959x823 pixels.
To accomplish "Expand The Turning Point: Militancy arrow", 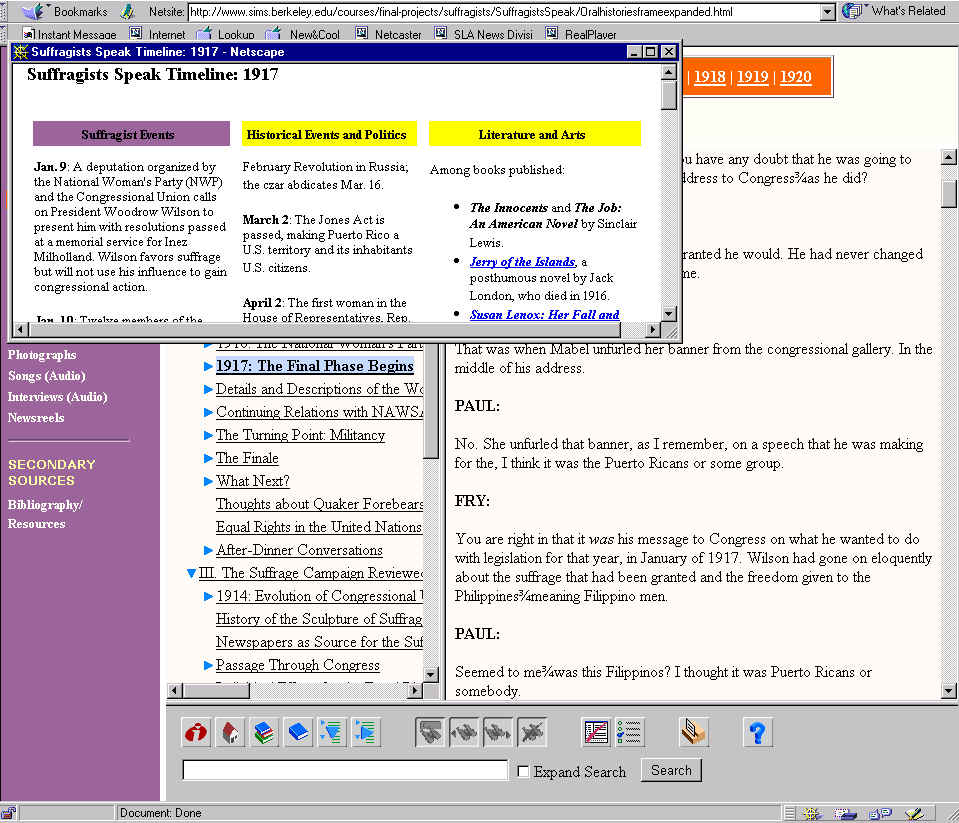I will click(x=208, y=435).
